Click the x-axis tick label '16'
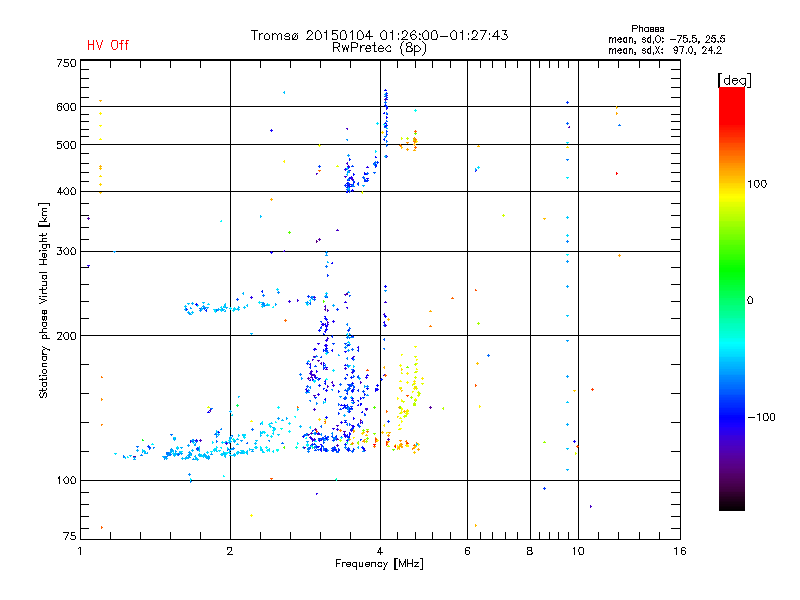Viewport: 800px width, 600px height. [x=680, y=551]
